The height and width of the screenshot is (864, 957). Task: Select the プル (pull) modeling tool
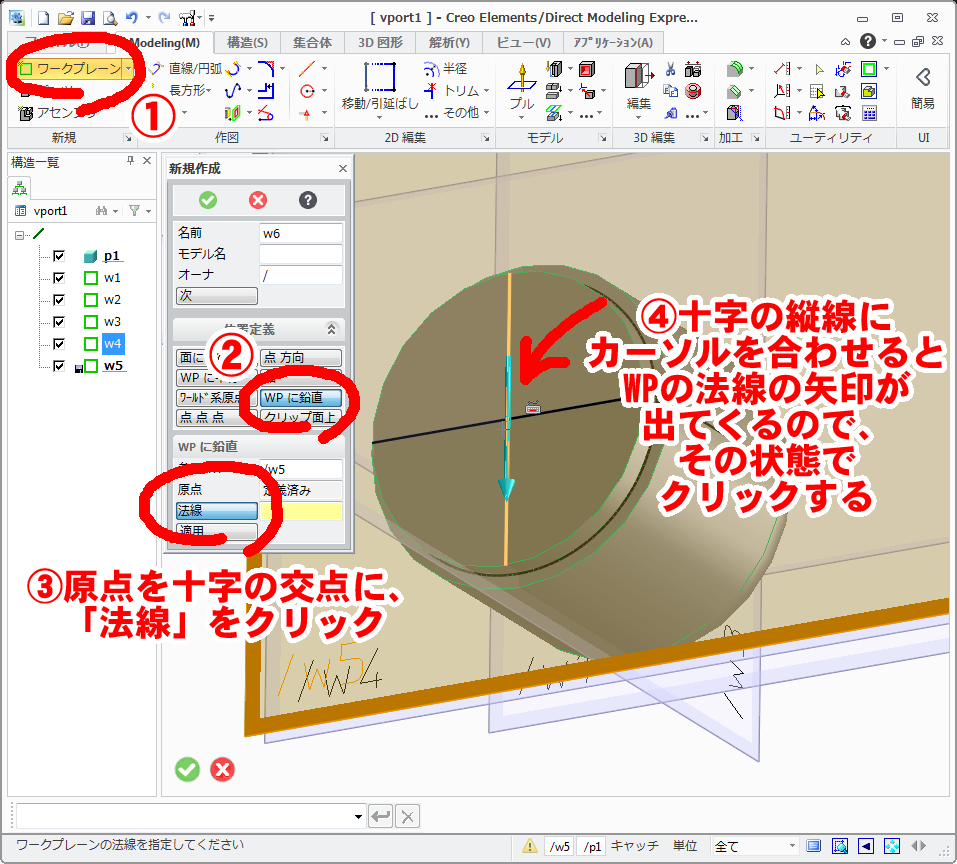coord(521,85)
